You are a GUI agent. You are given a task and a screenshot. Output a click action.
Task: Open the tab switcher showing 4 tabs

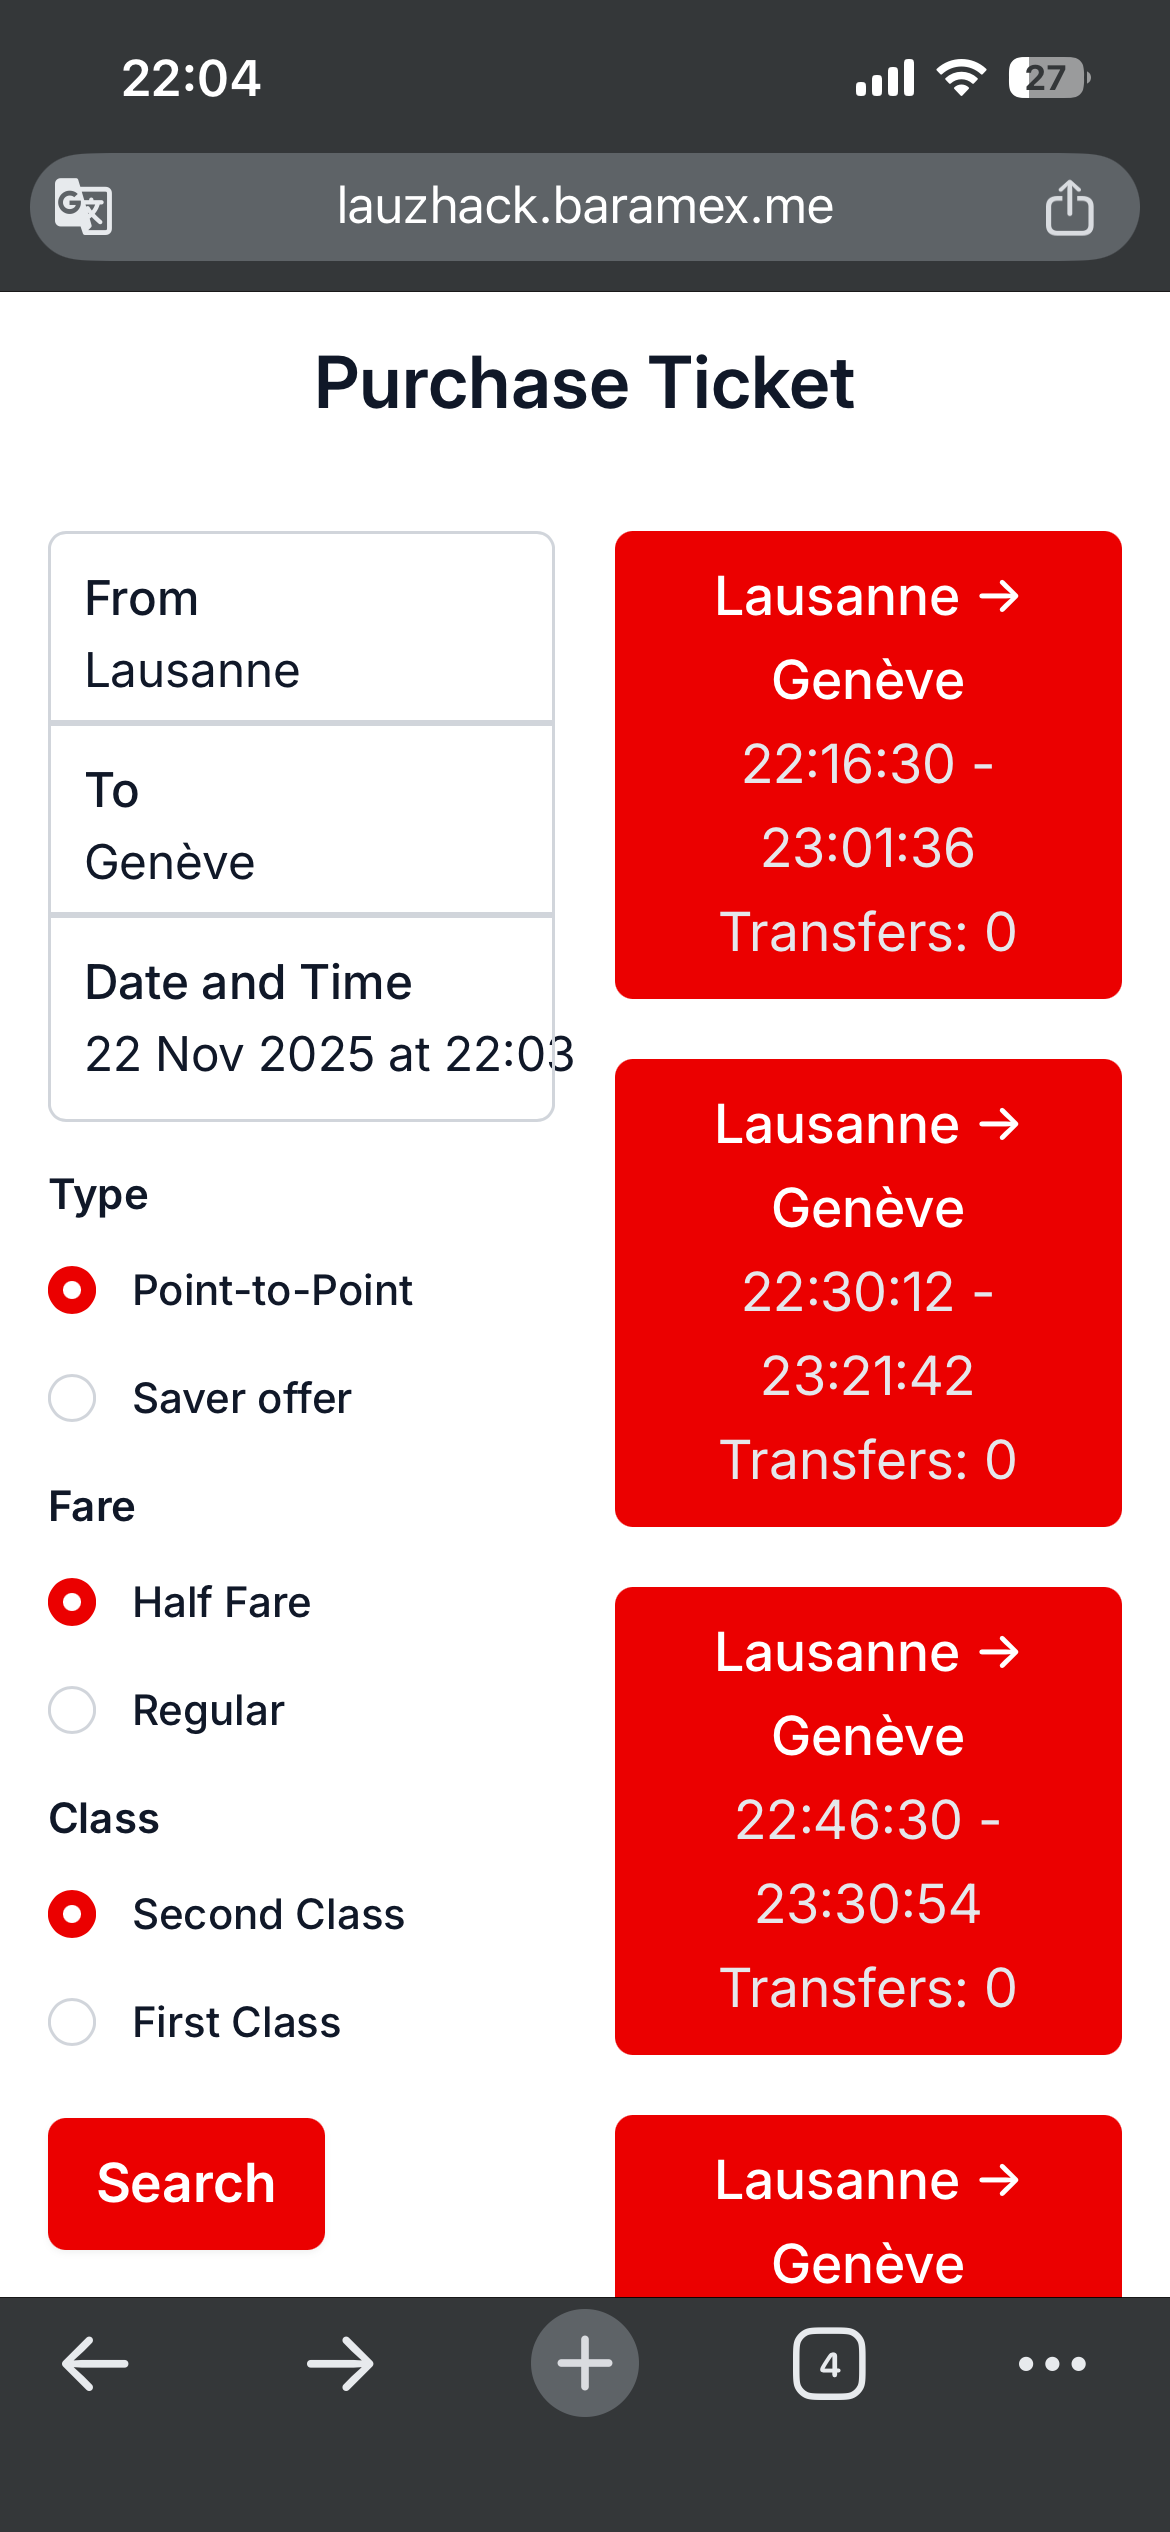829,2364
